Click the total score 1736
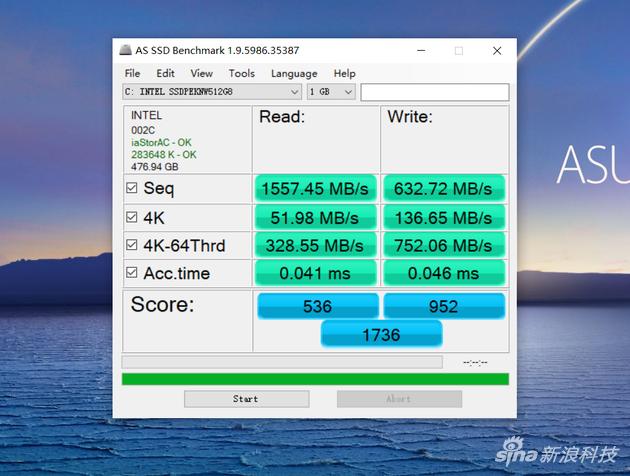This screenshot has height=476, width=630. tap(381, 334)
